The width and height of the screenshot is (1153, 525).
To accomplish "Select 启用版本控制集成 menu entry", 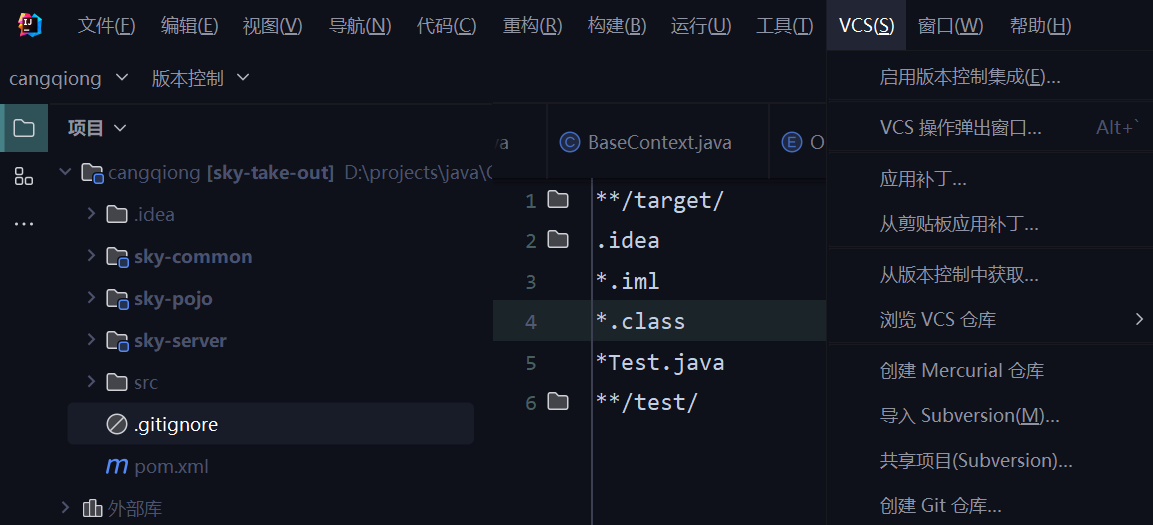I will click(969, 77).
